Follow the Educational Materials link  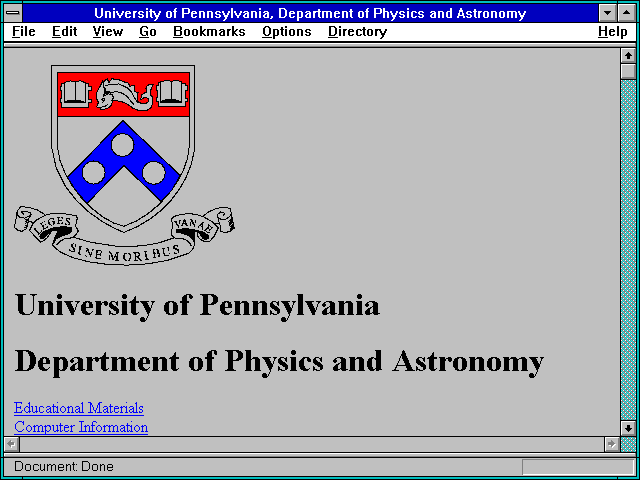pyautogui.click(x=79, y=408)
